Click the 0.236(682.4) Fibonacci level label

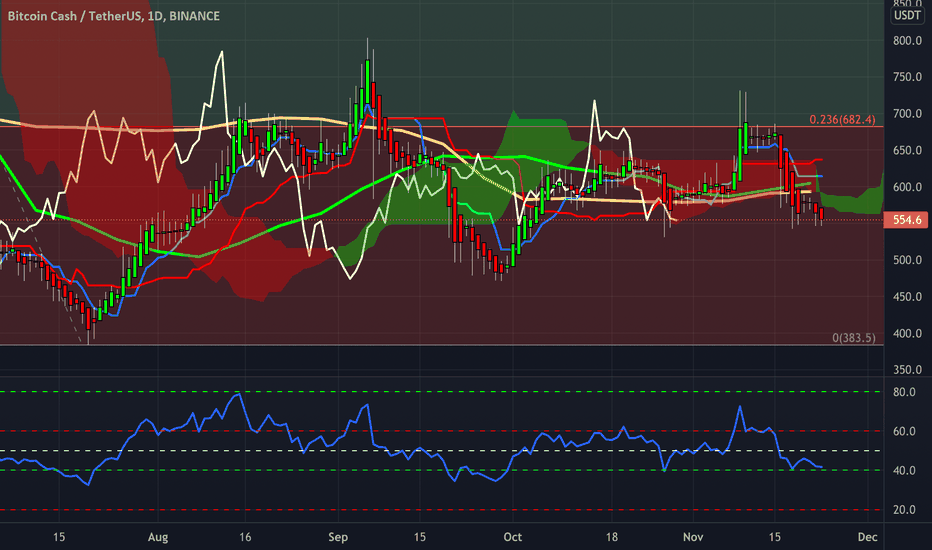[842, 120]
